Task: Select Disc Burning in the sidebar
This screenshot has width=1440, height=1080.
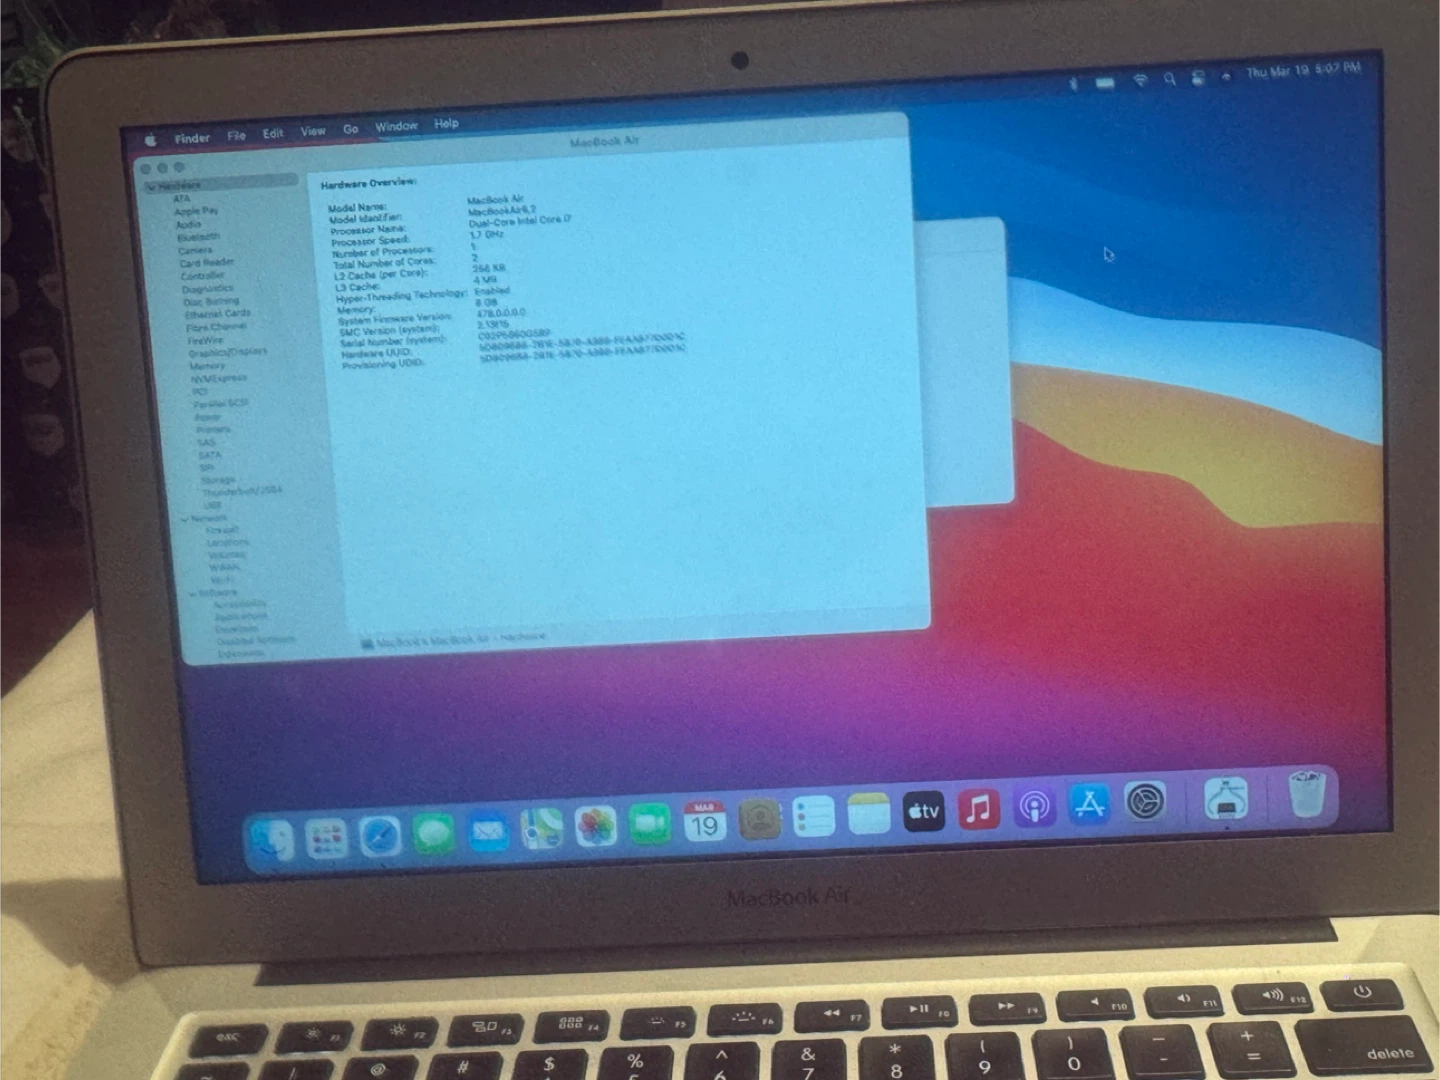Action: [211, 301]
